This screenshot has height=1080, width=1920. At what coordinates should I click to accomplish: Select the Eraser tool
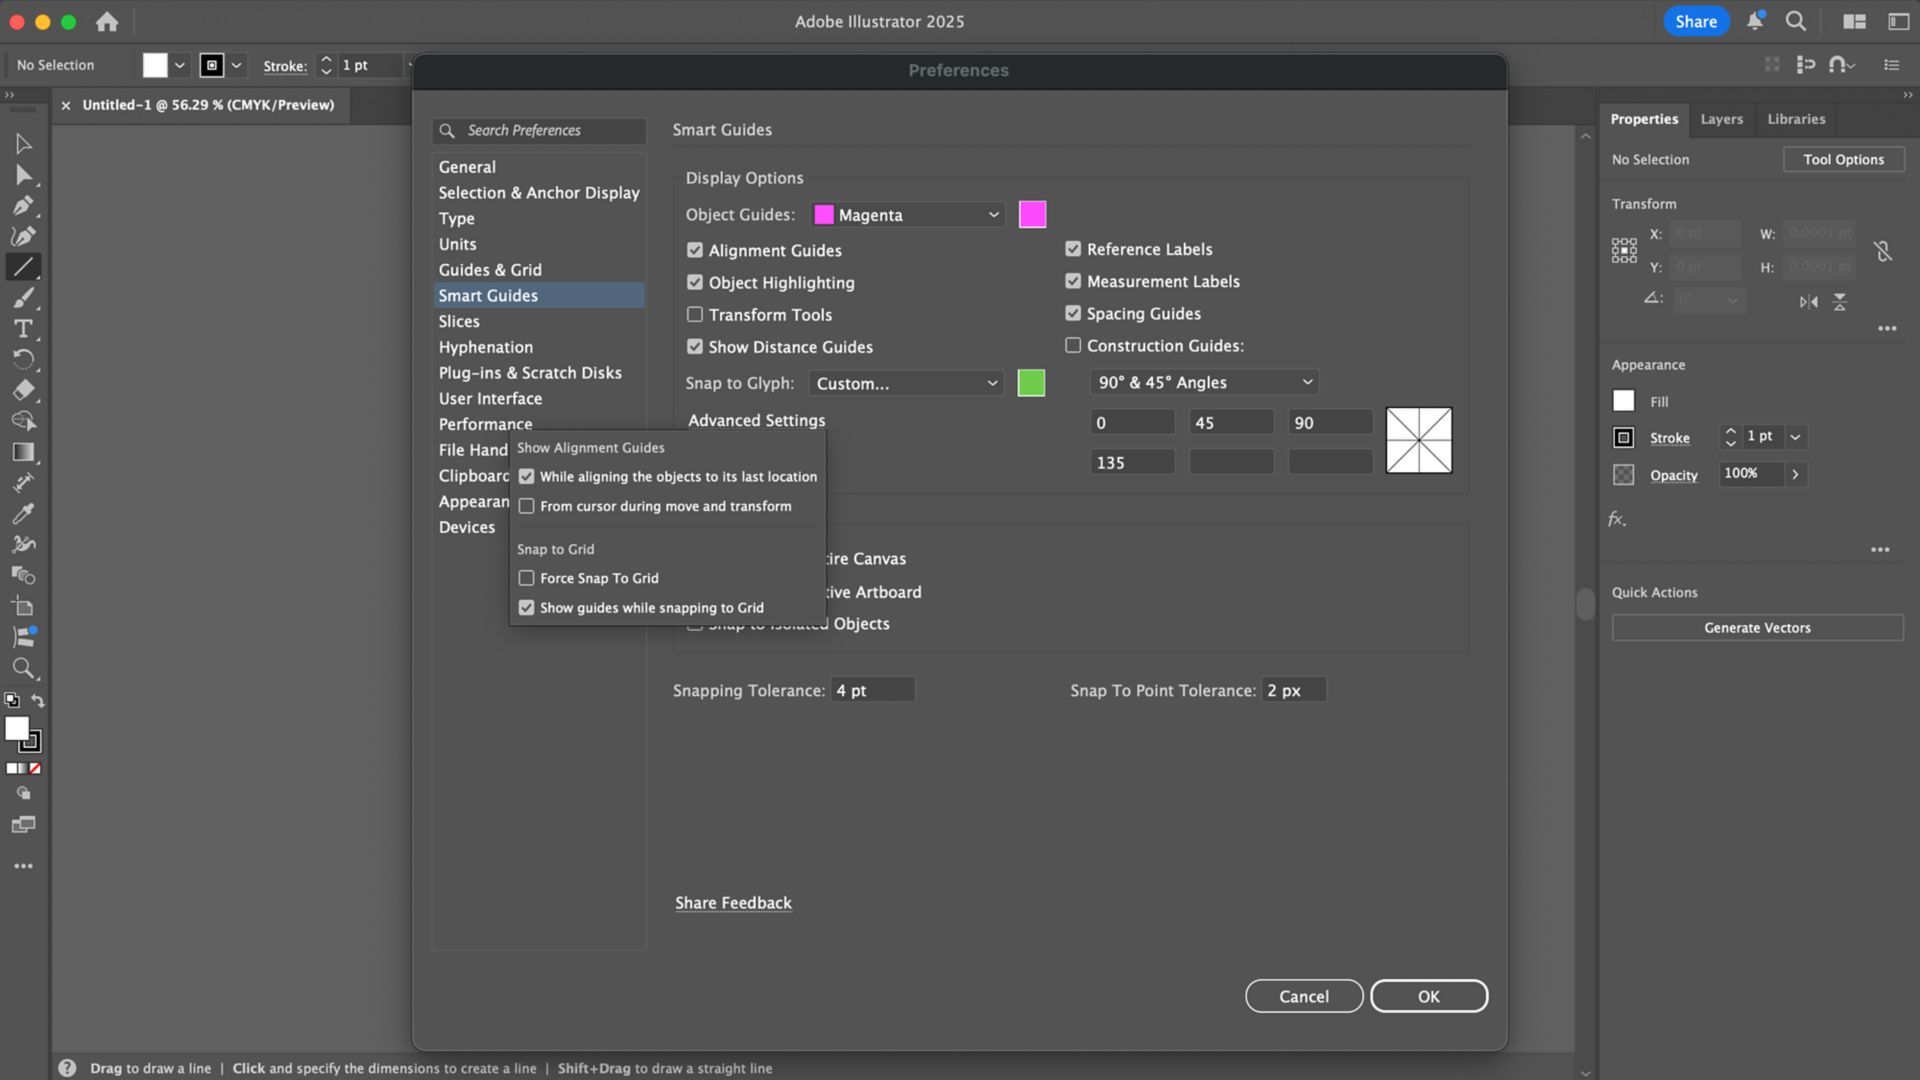click(23, 390)
